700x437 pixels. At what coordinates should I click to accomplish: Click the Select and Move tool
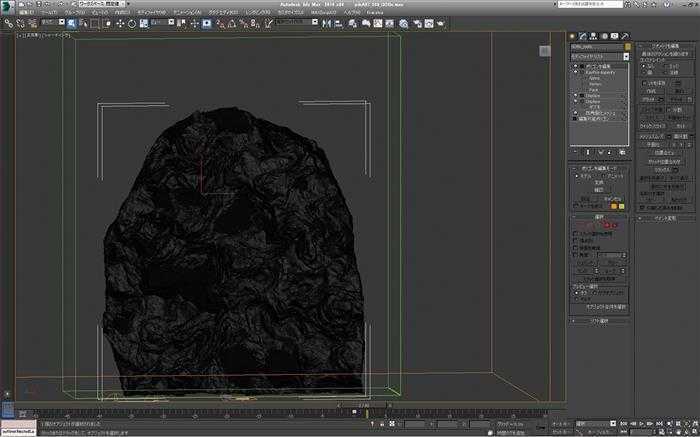(x=121, y=23)
